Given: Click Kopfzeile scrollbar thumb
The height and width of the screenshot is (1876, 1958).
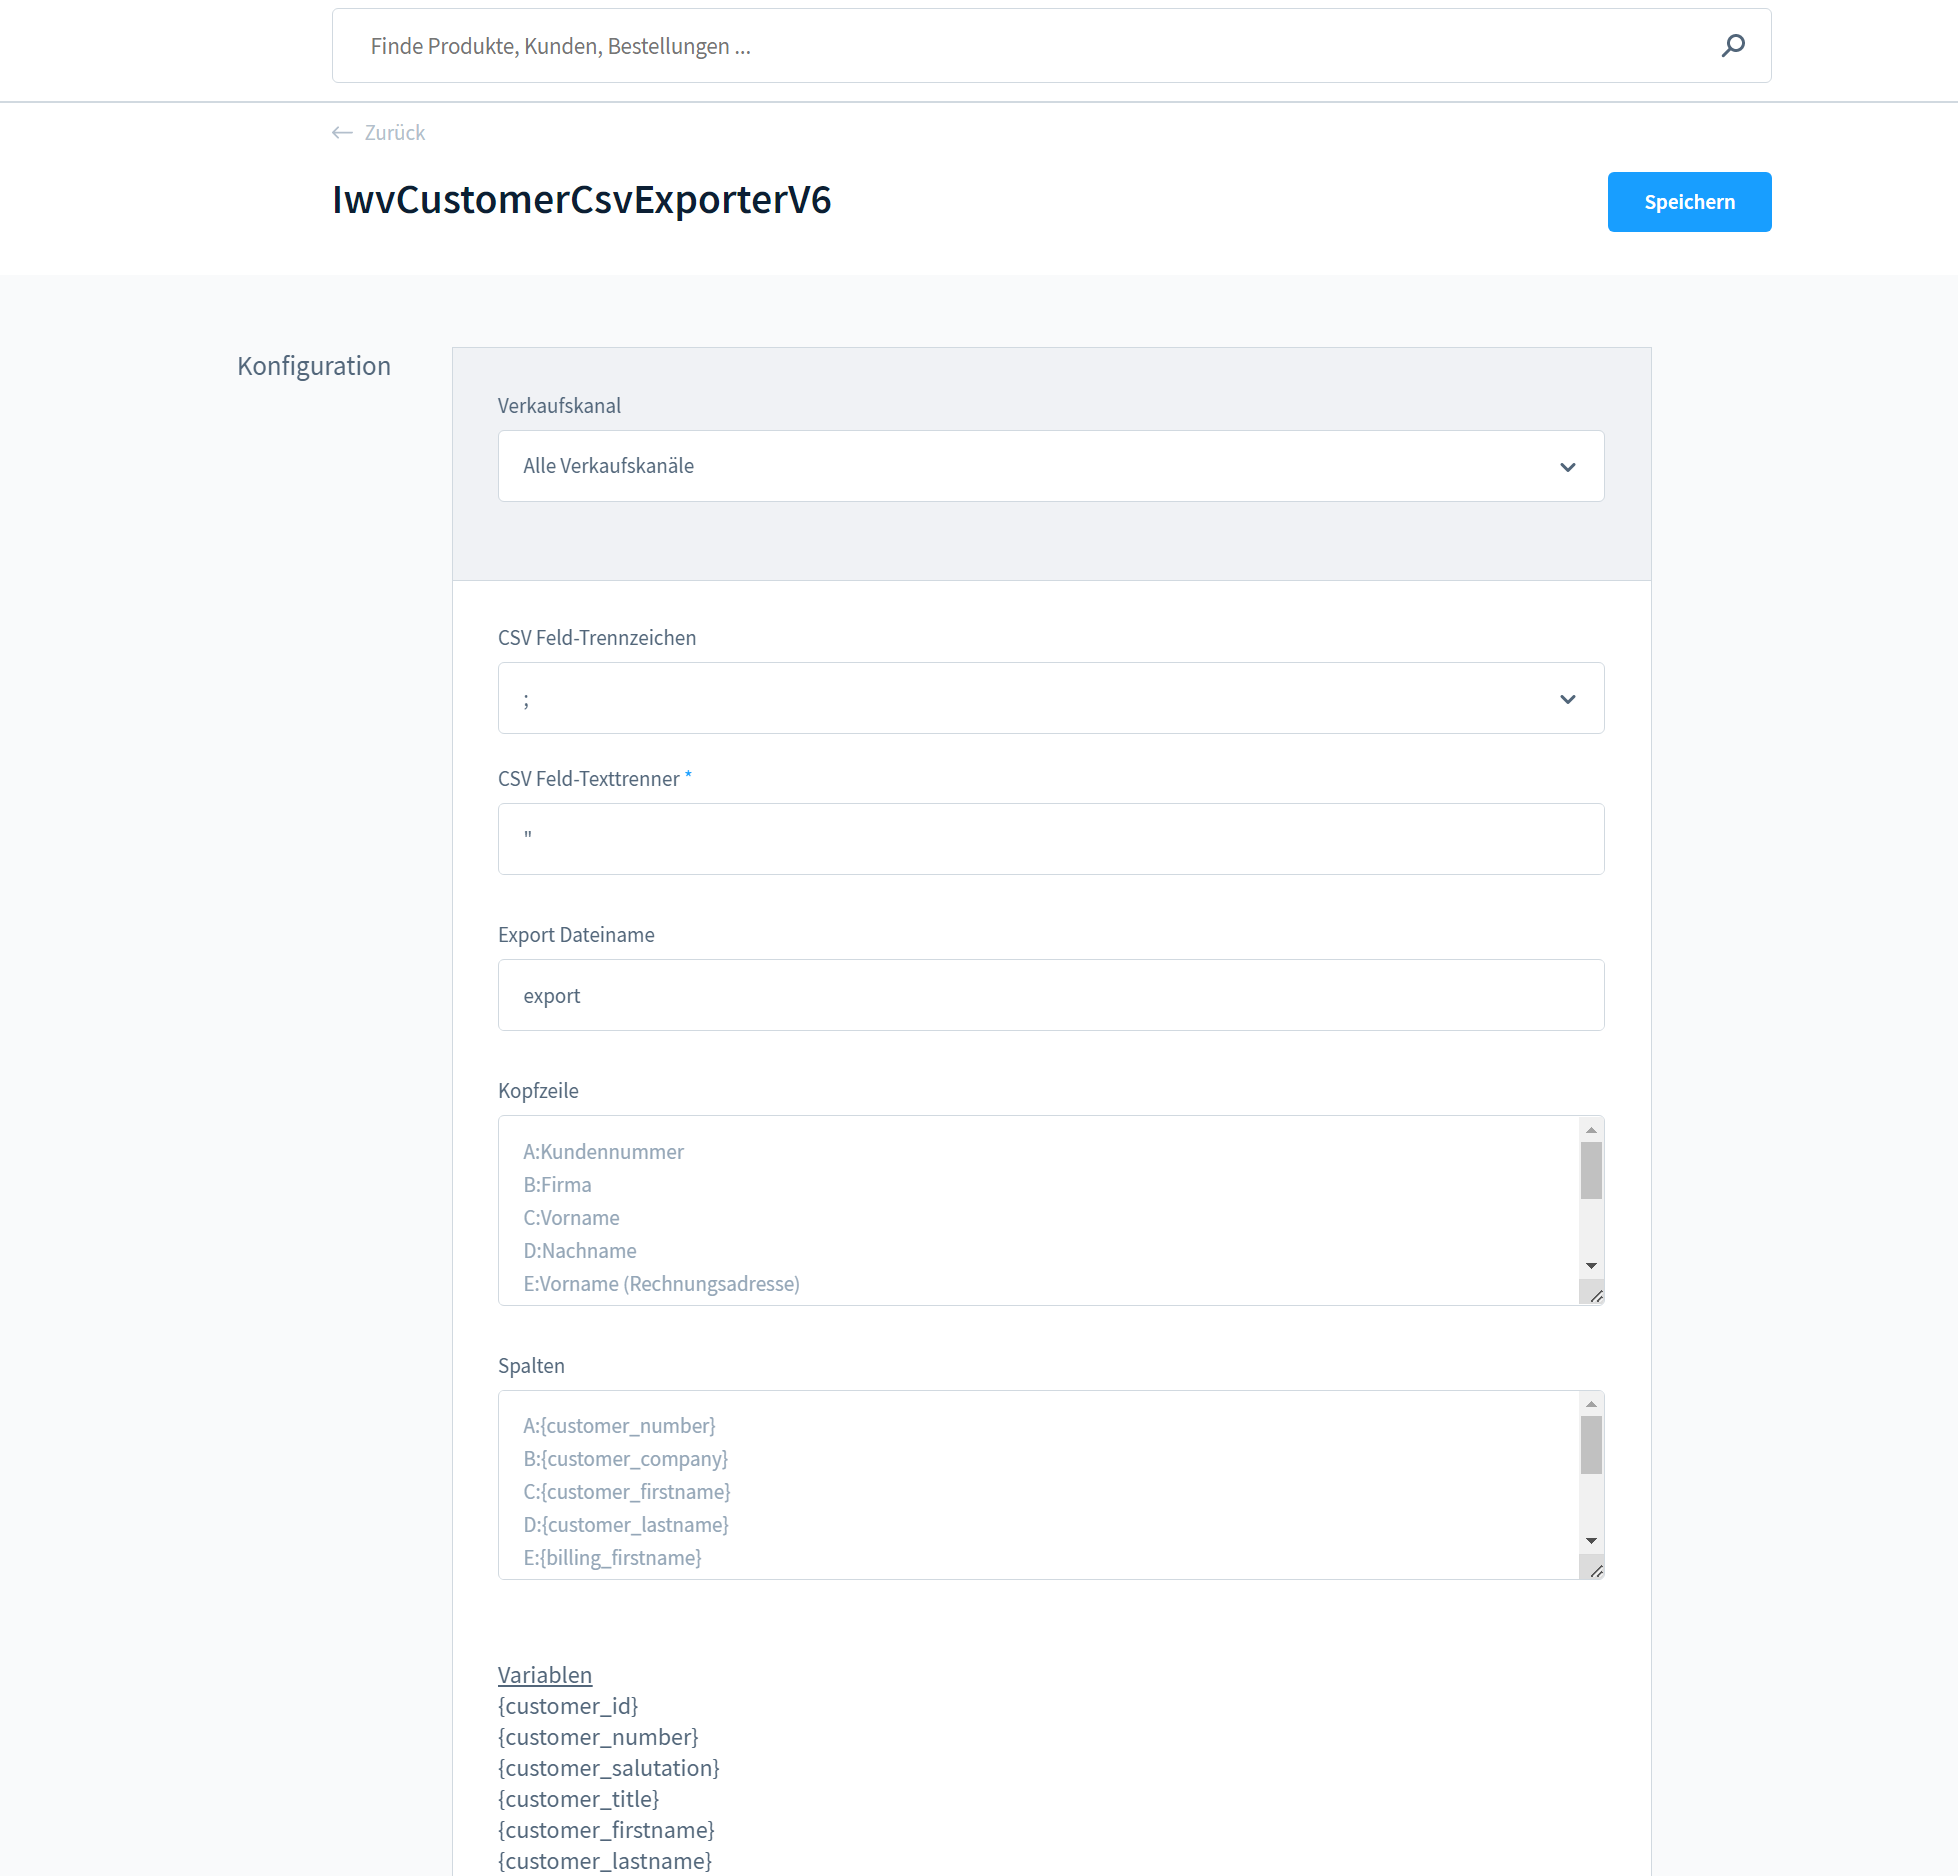Looking at the screenshot, I should point(1591,1170).
